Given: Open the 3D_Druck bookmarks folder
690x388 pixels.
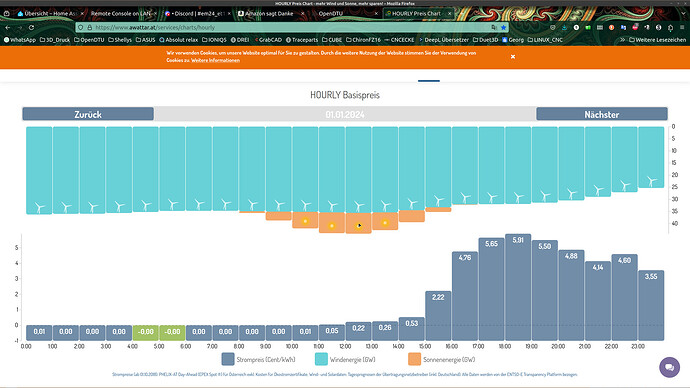Looking at the screenshot, I should [x=55, y=40].
